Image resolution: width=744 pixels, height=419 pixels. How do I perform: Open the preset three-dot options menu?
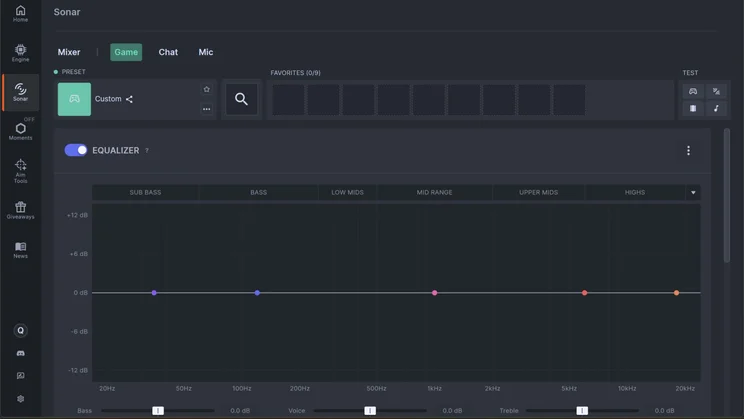206,109
